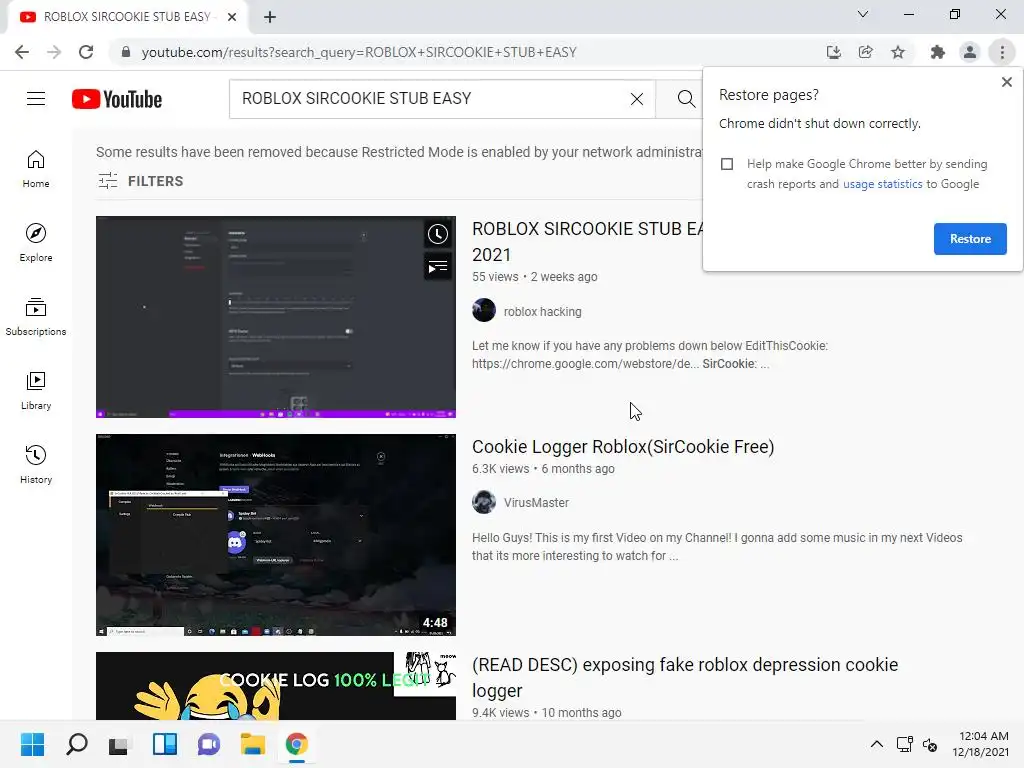Open Subscriptions in the sidebar

36,317
